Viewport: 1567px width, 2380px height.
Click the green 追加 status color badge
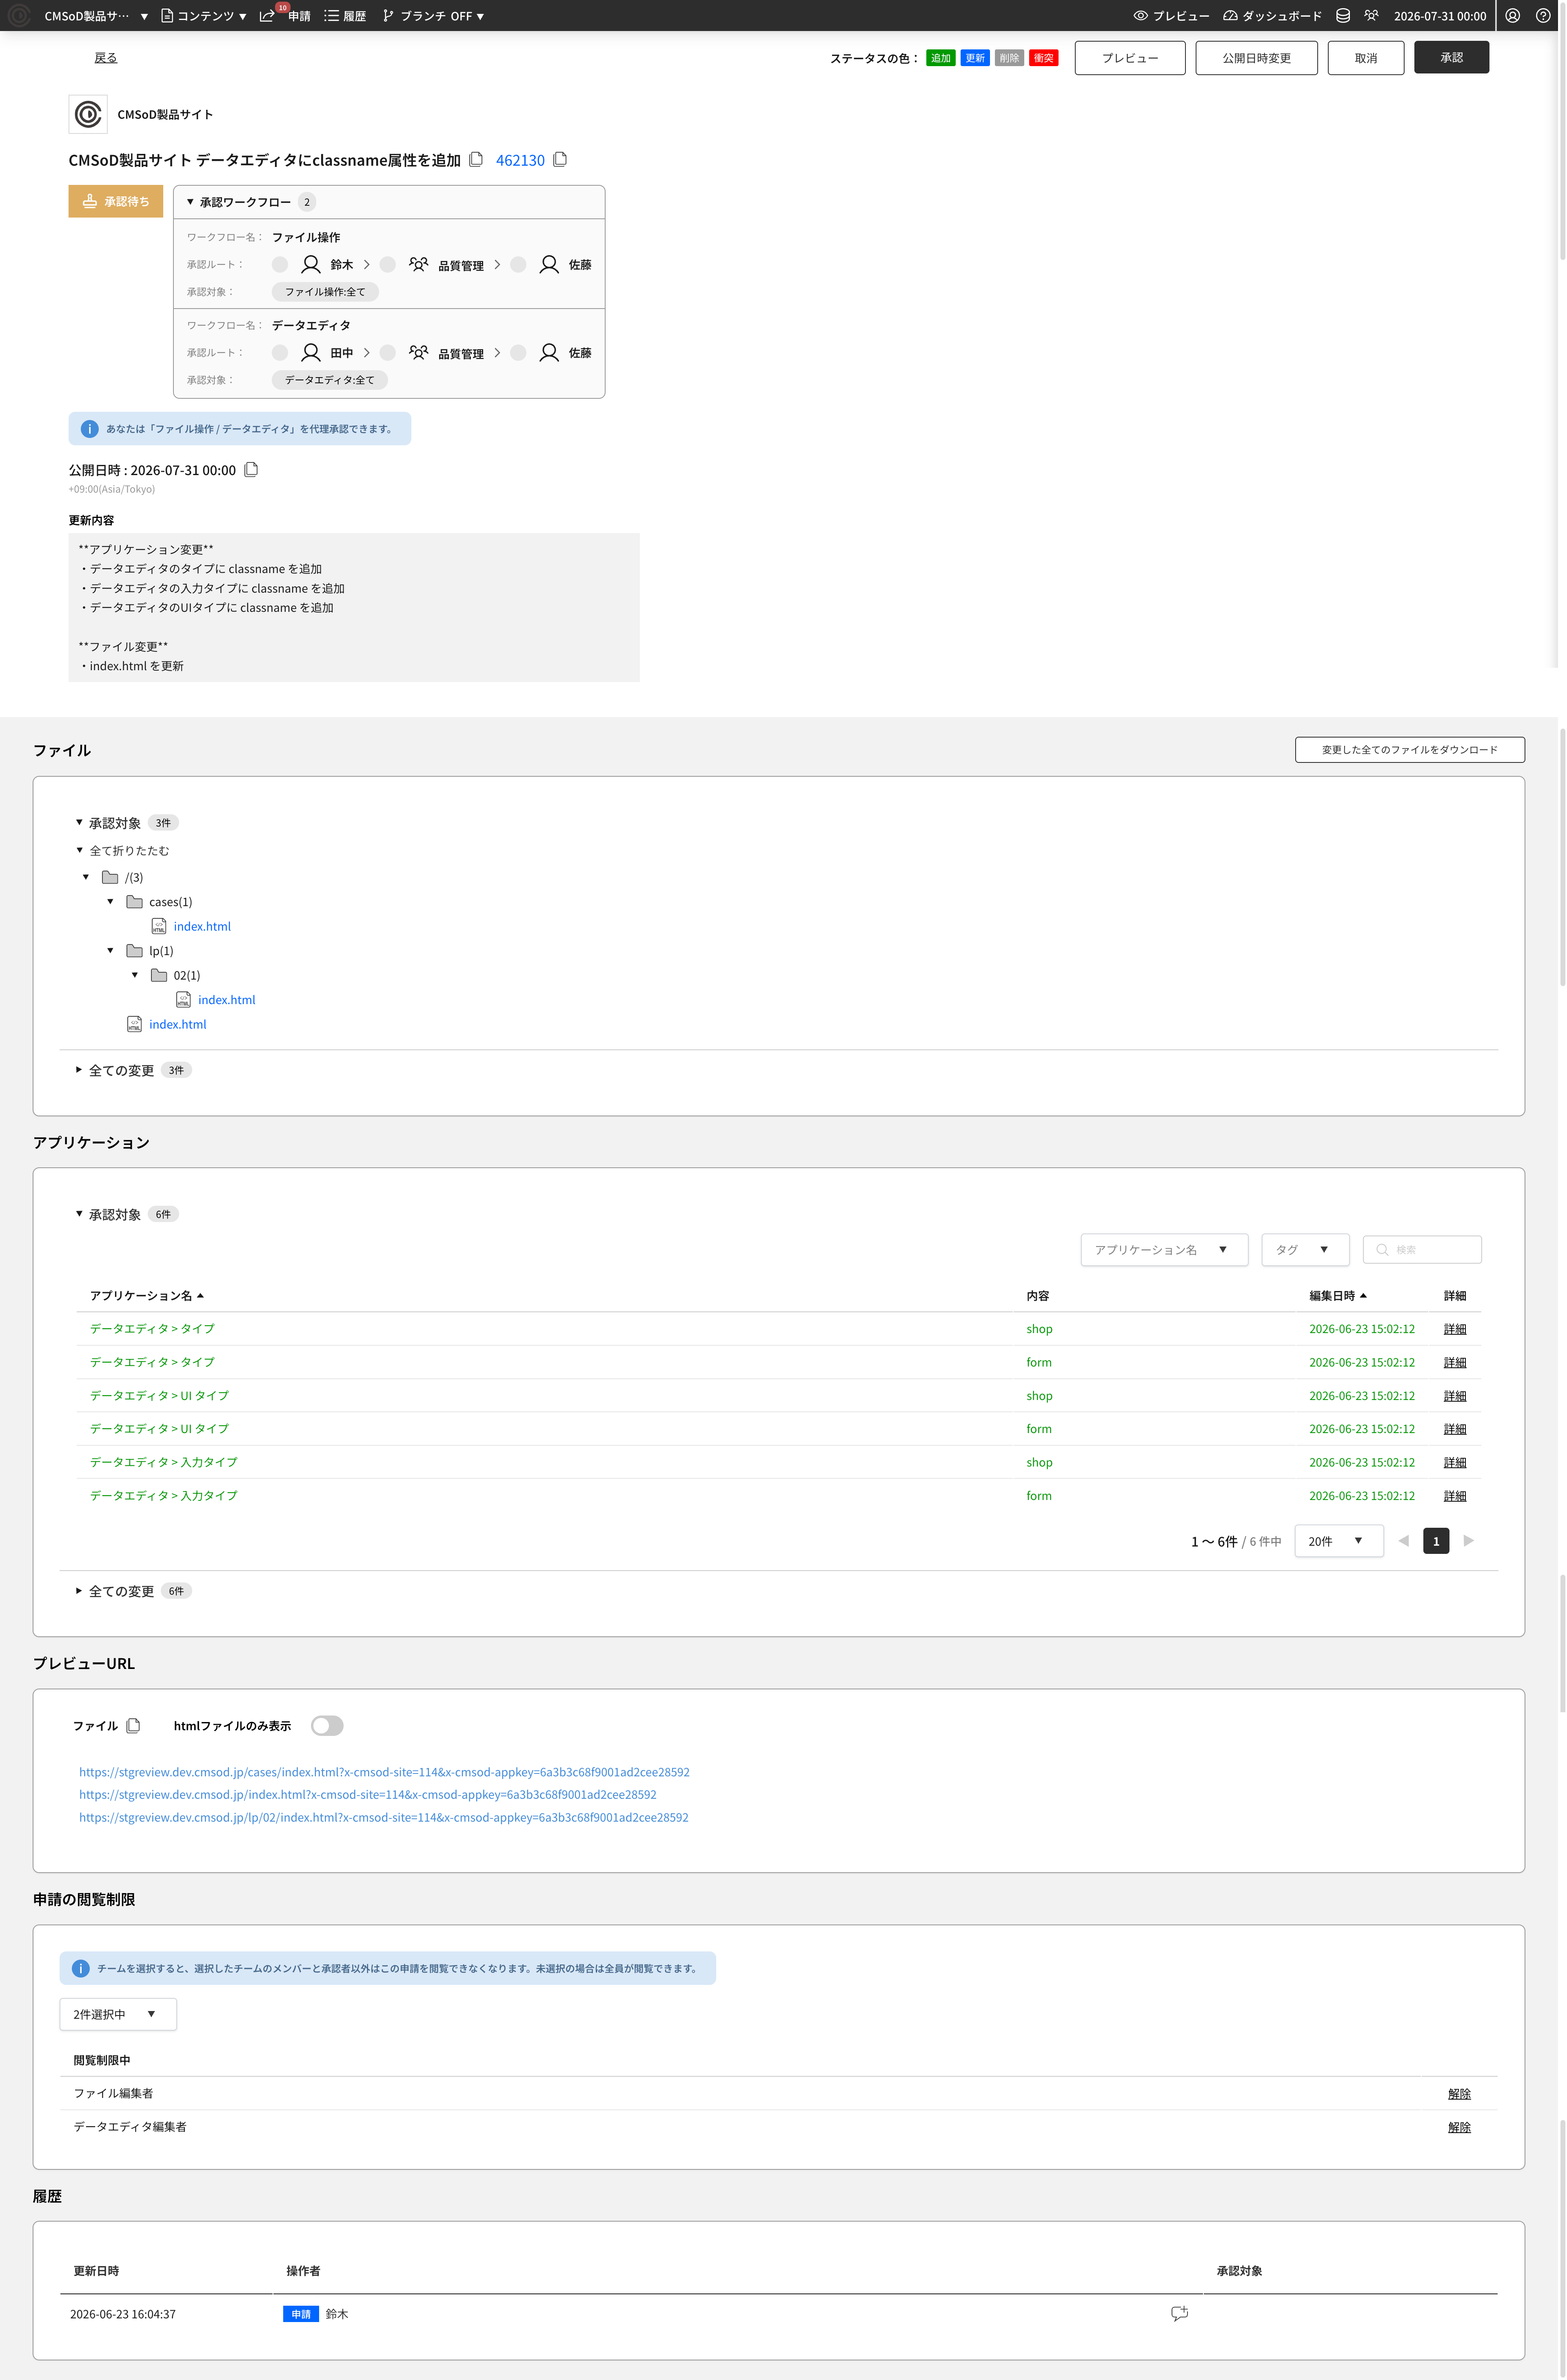point(940,58)
